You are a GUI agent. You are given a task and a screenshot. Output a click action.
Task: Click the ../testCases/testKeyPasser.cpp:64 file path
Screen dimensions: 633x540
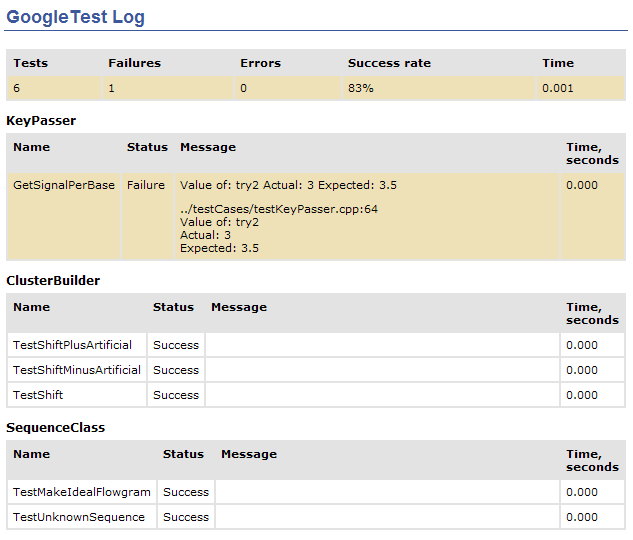click(279, 209)
